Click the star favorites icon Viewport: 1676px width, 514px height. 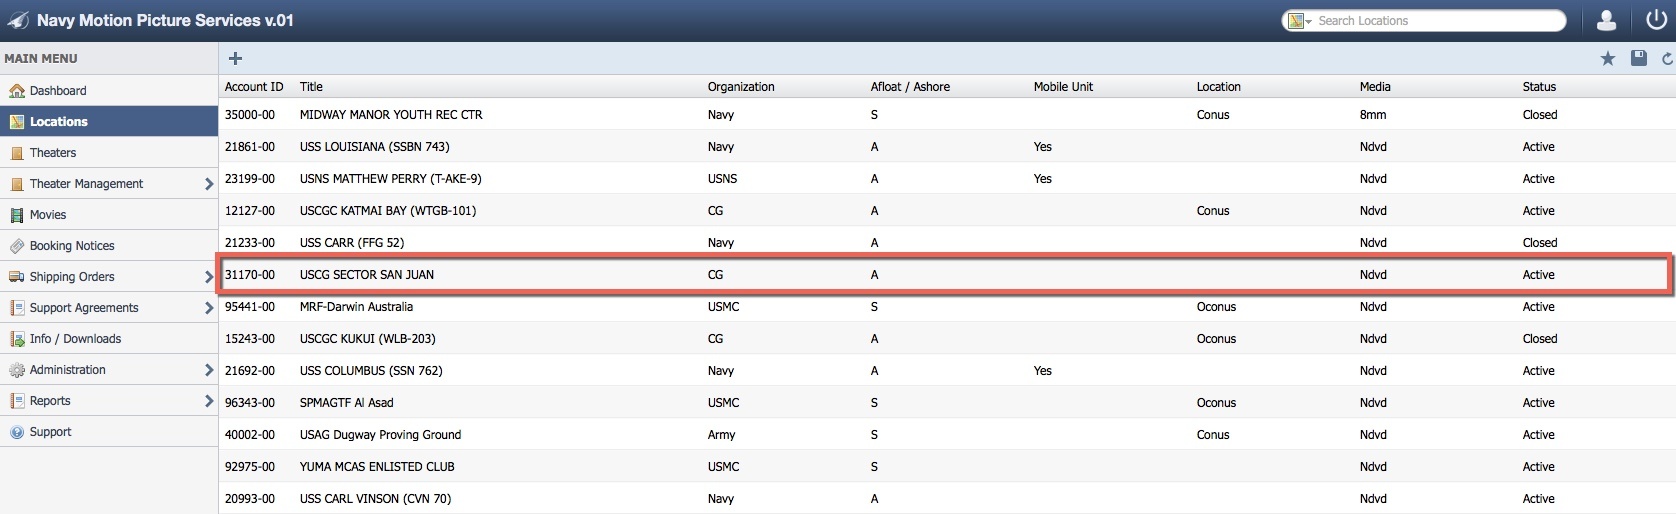1608,59
